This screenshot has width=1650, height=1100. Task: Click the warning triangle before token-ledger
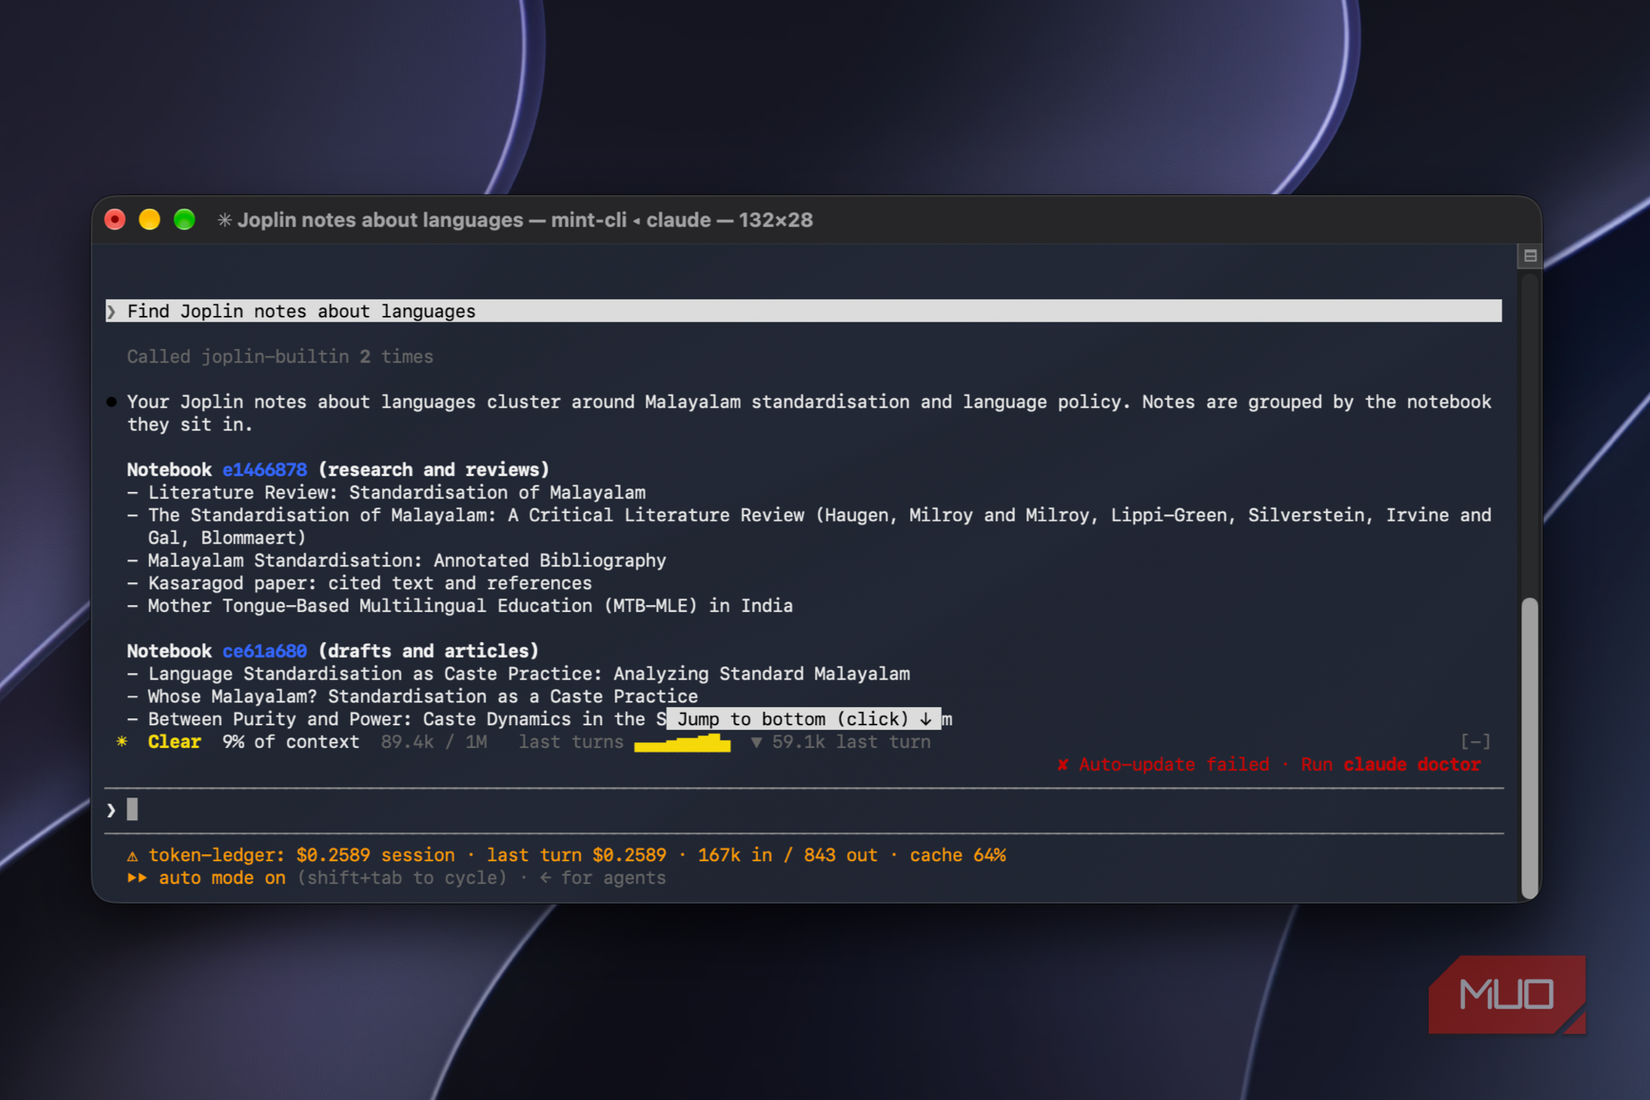132,856
